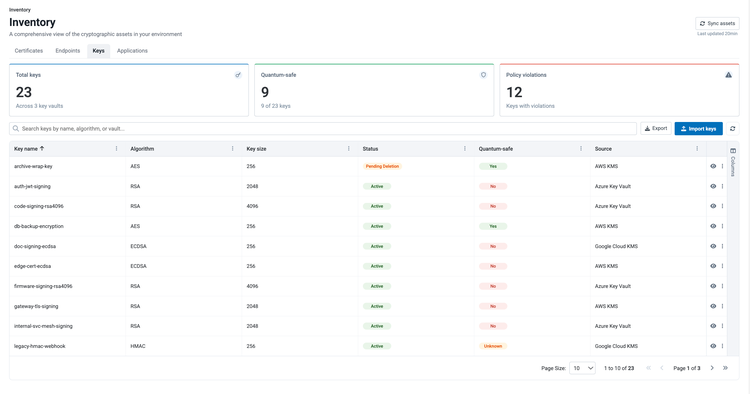Select the Keys tab
Image resolution: width=750 pixels, height=394 pixels.
[99, 51]
